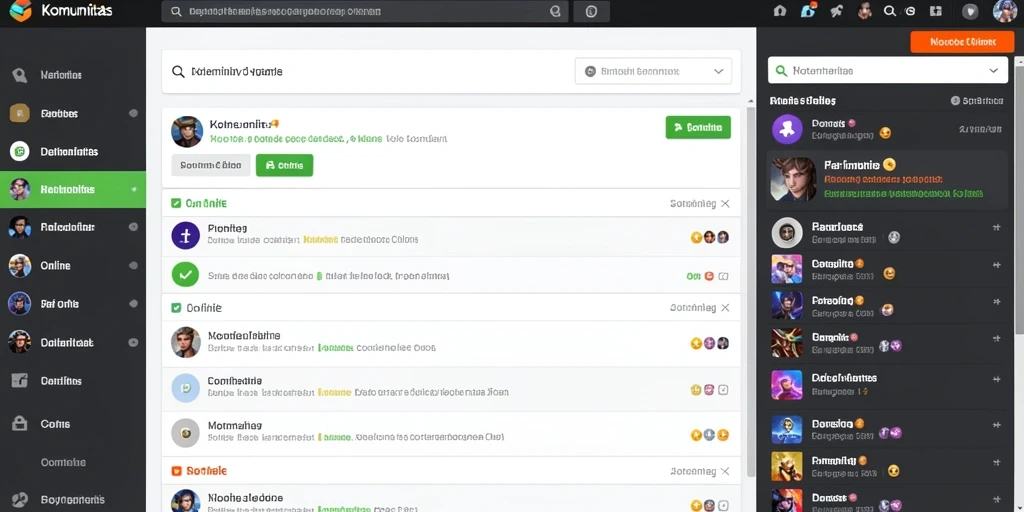This screenshot has width=1024, height=512.
Task: Open the user avatar at top right
Action: pos(1004,11)
